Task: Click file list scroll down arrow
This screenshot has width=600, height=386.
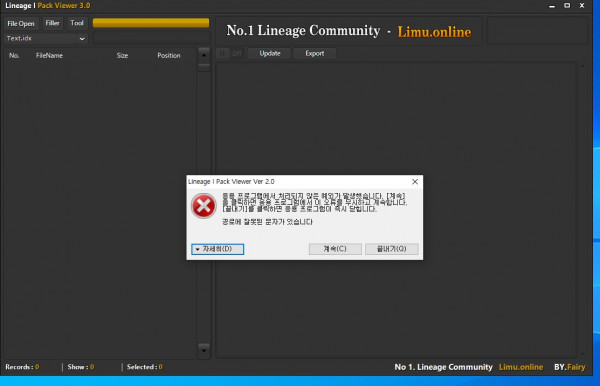Action: pyautogui.click(x=204, y=350)
